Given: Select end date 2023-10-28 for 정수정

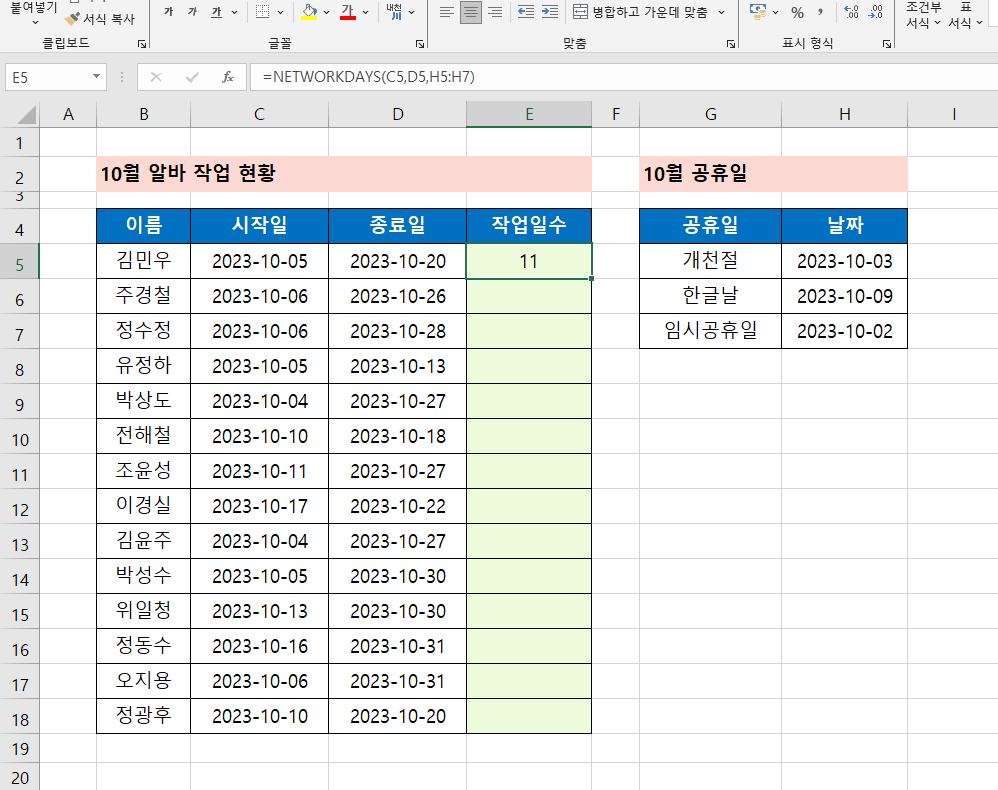Looking at the screenshot, I should coord(398,331).
